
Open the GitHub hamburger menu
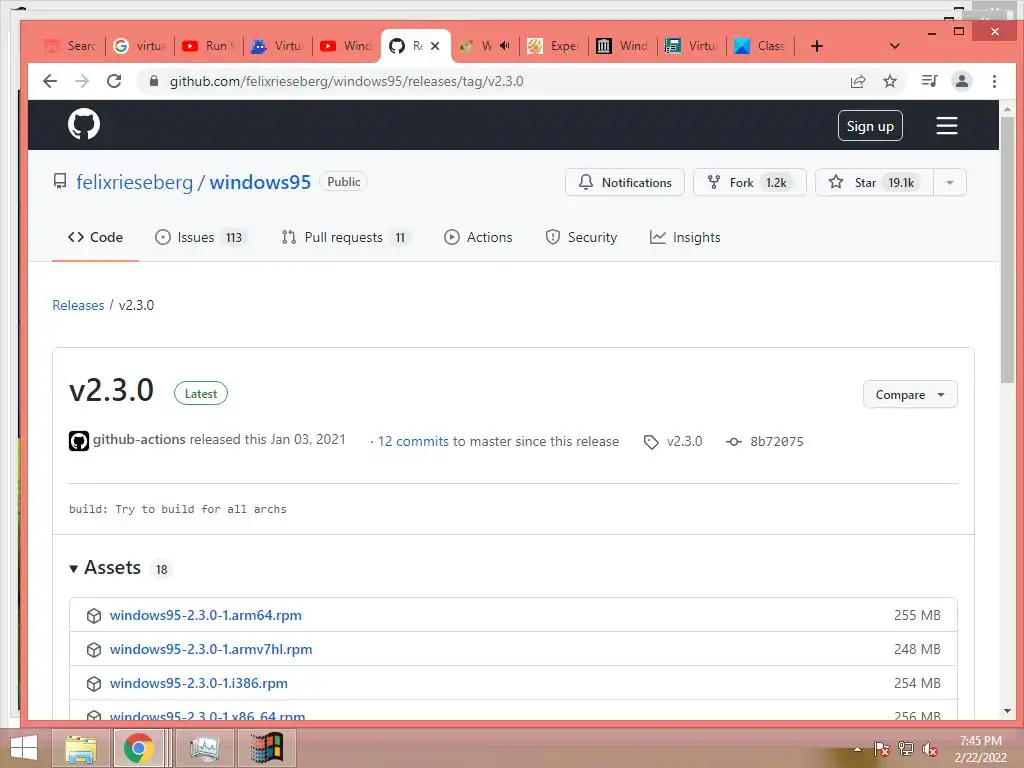click(x=946, y=125)
